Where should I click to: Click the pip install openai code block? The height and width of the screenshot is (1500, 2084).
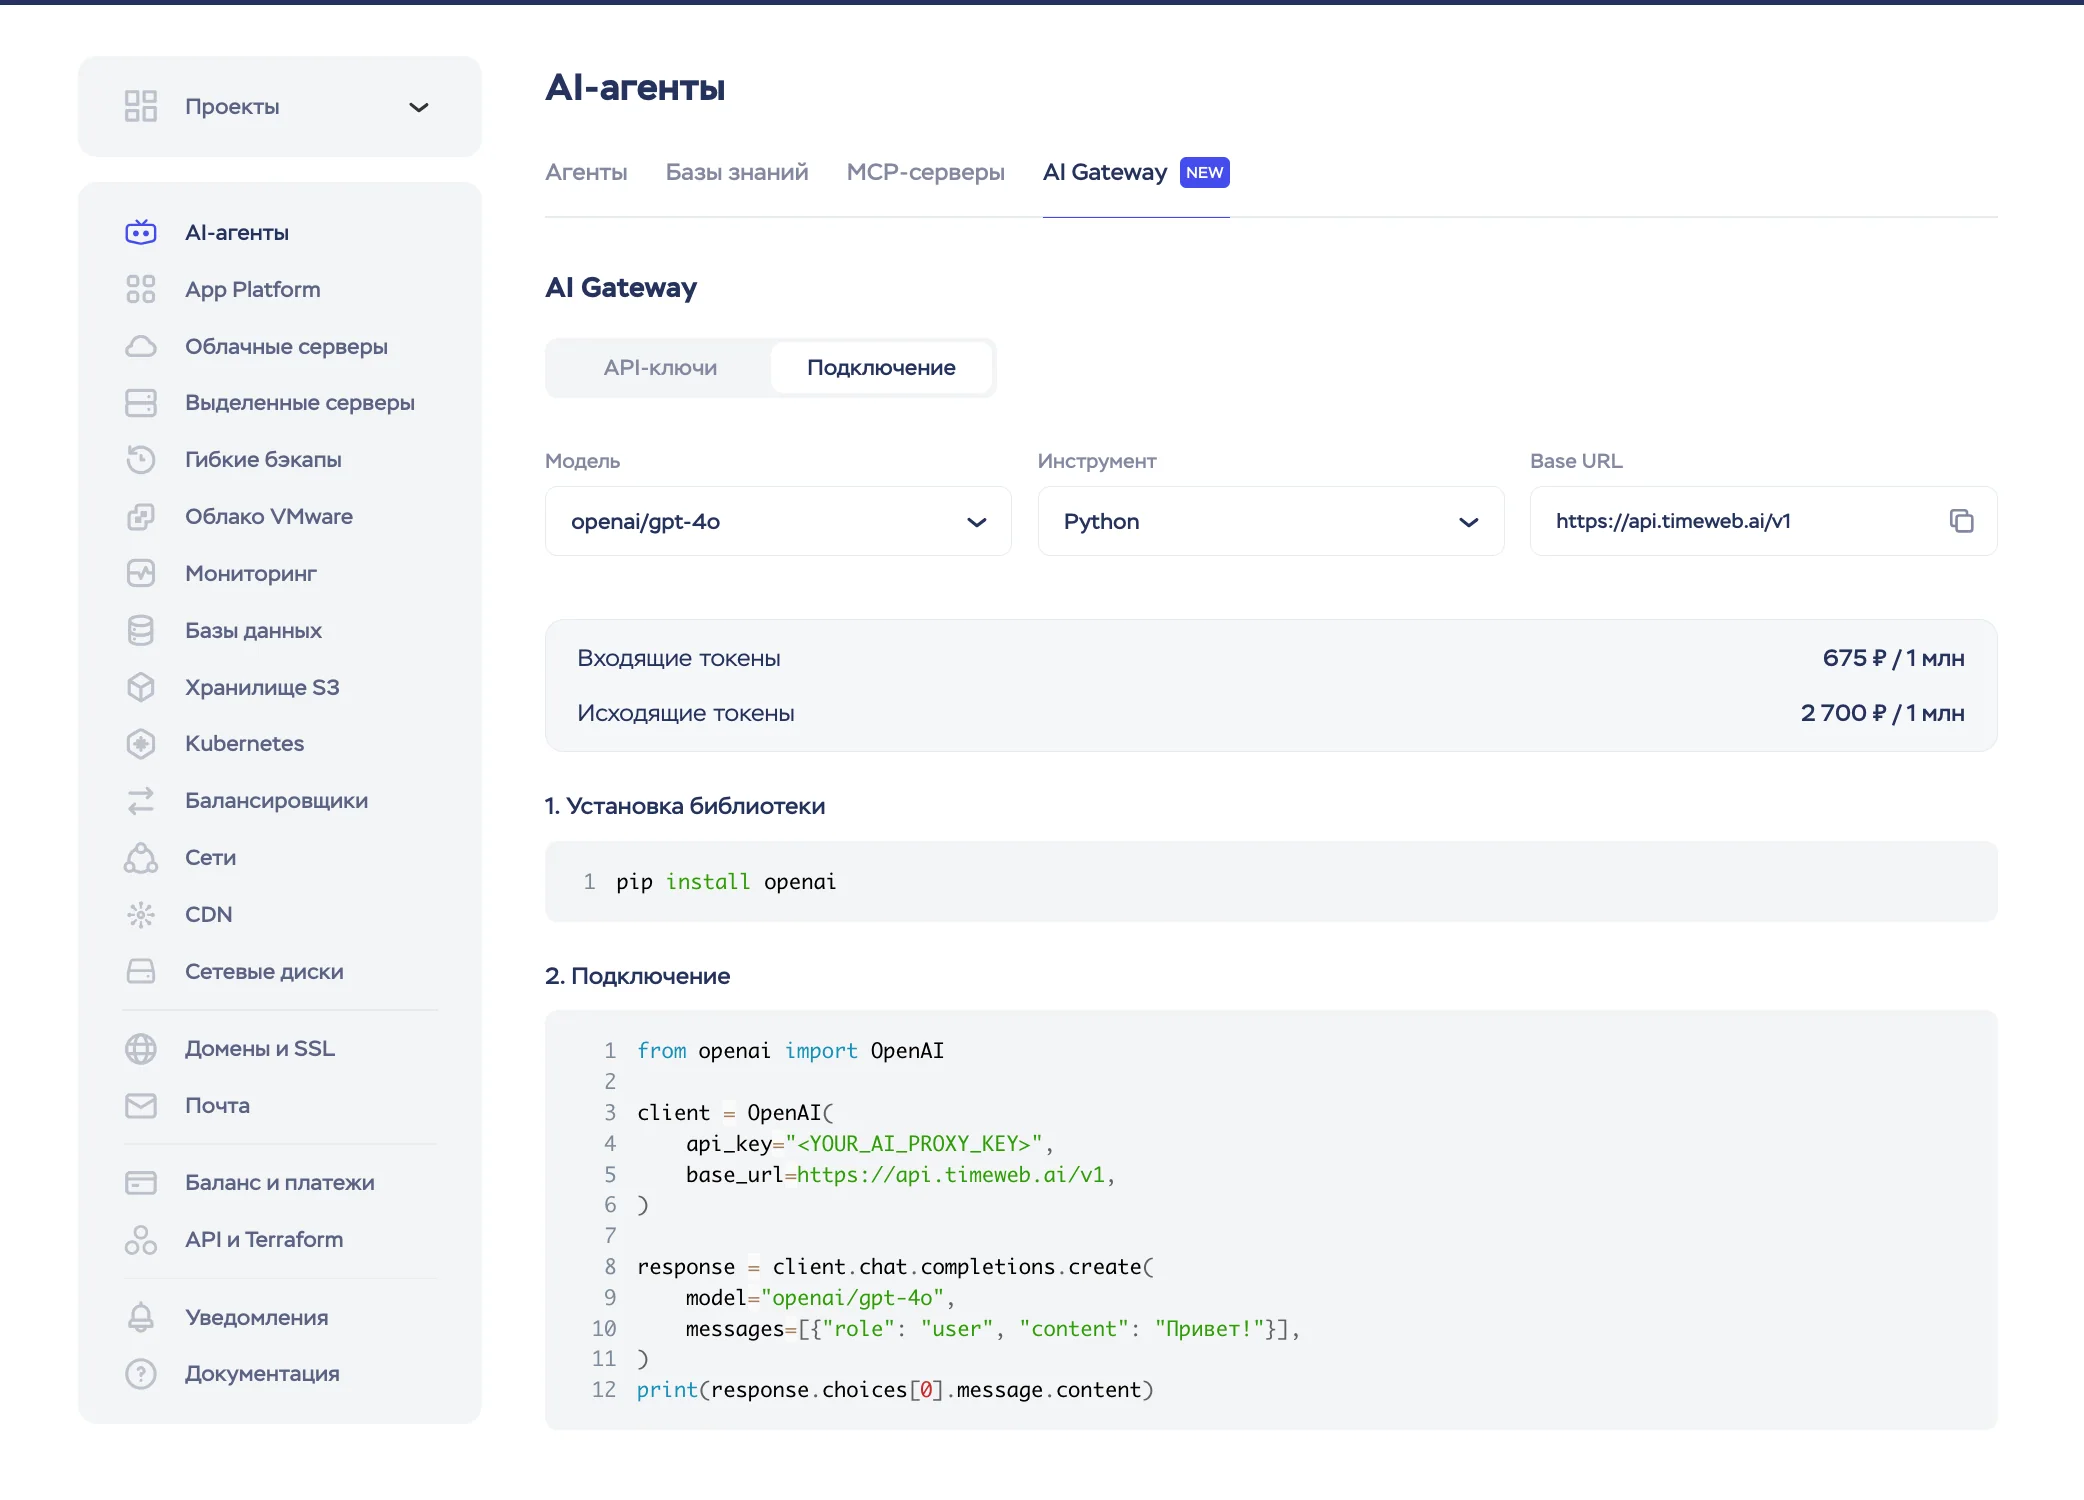[1271, 881]
